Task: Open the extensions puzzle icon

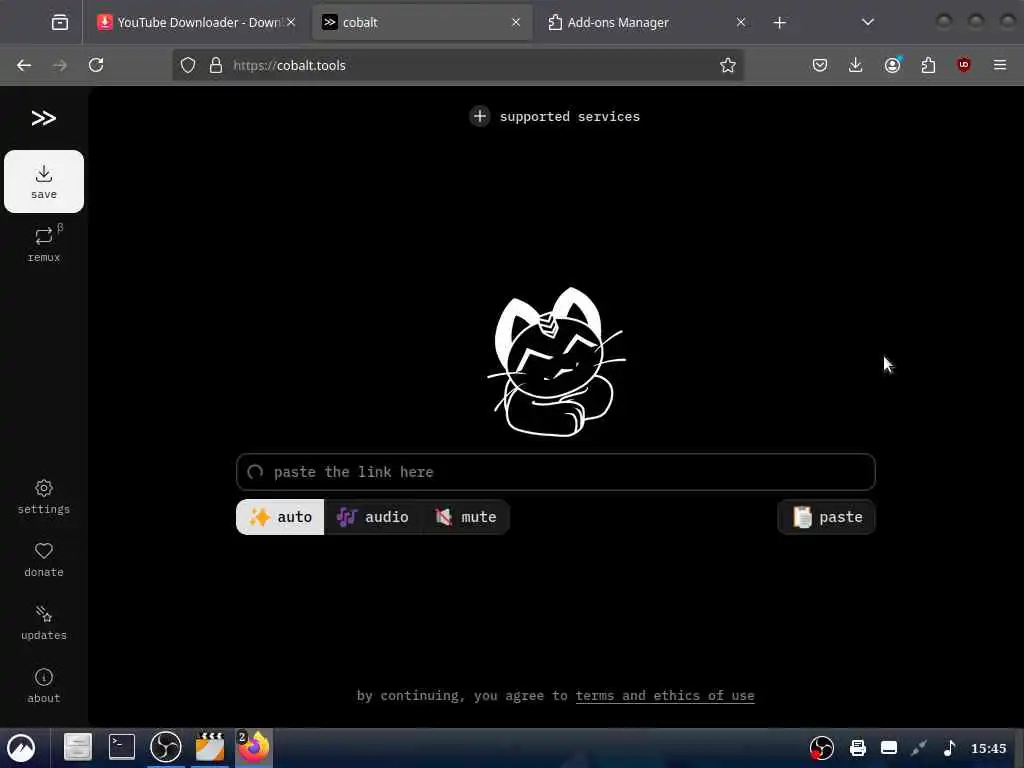Action: pos(928,65)
